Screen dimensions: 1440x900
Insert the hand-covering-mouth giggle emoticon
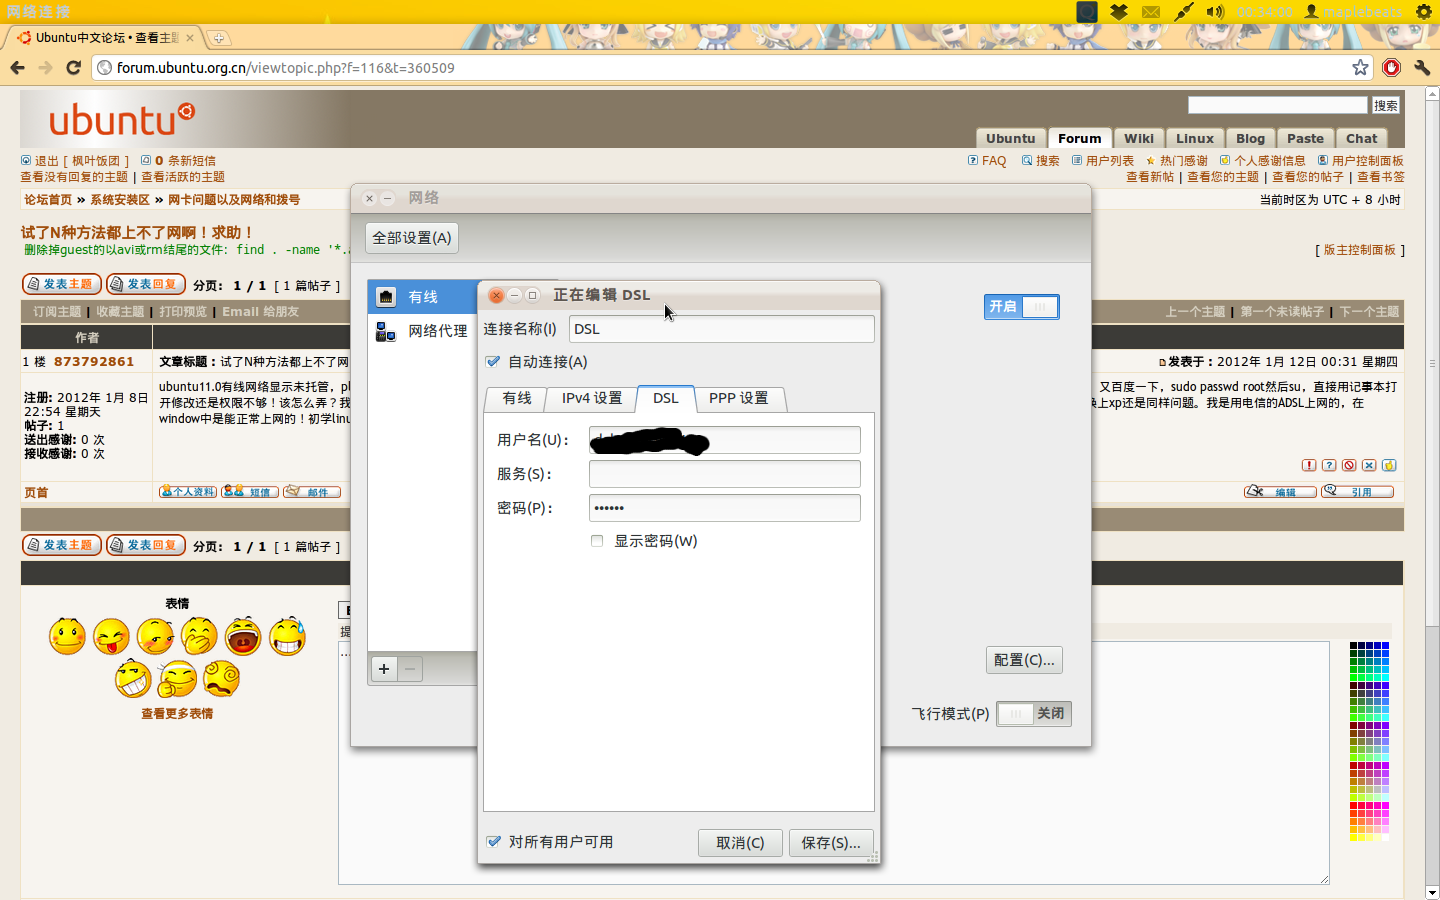tap(199, 636)
